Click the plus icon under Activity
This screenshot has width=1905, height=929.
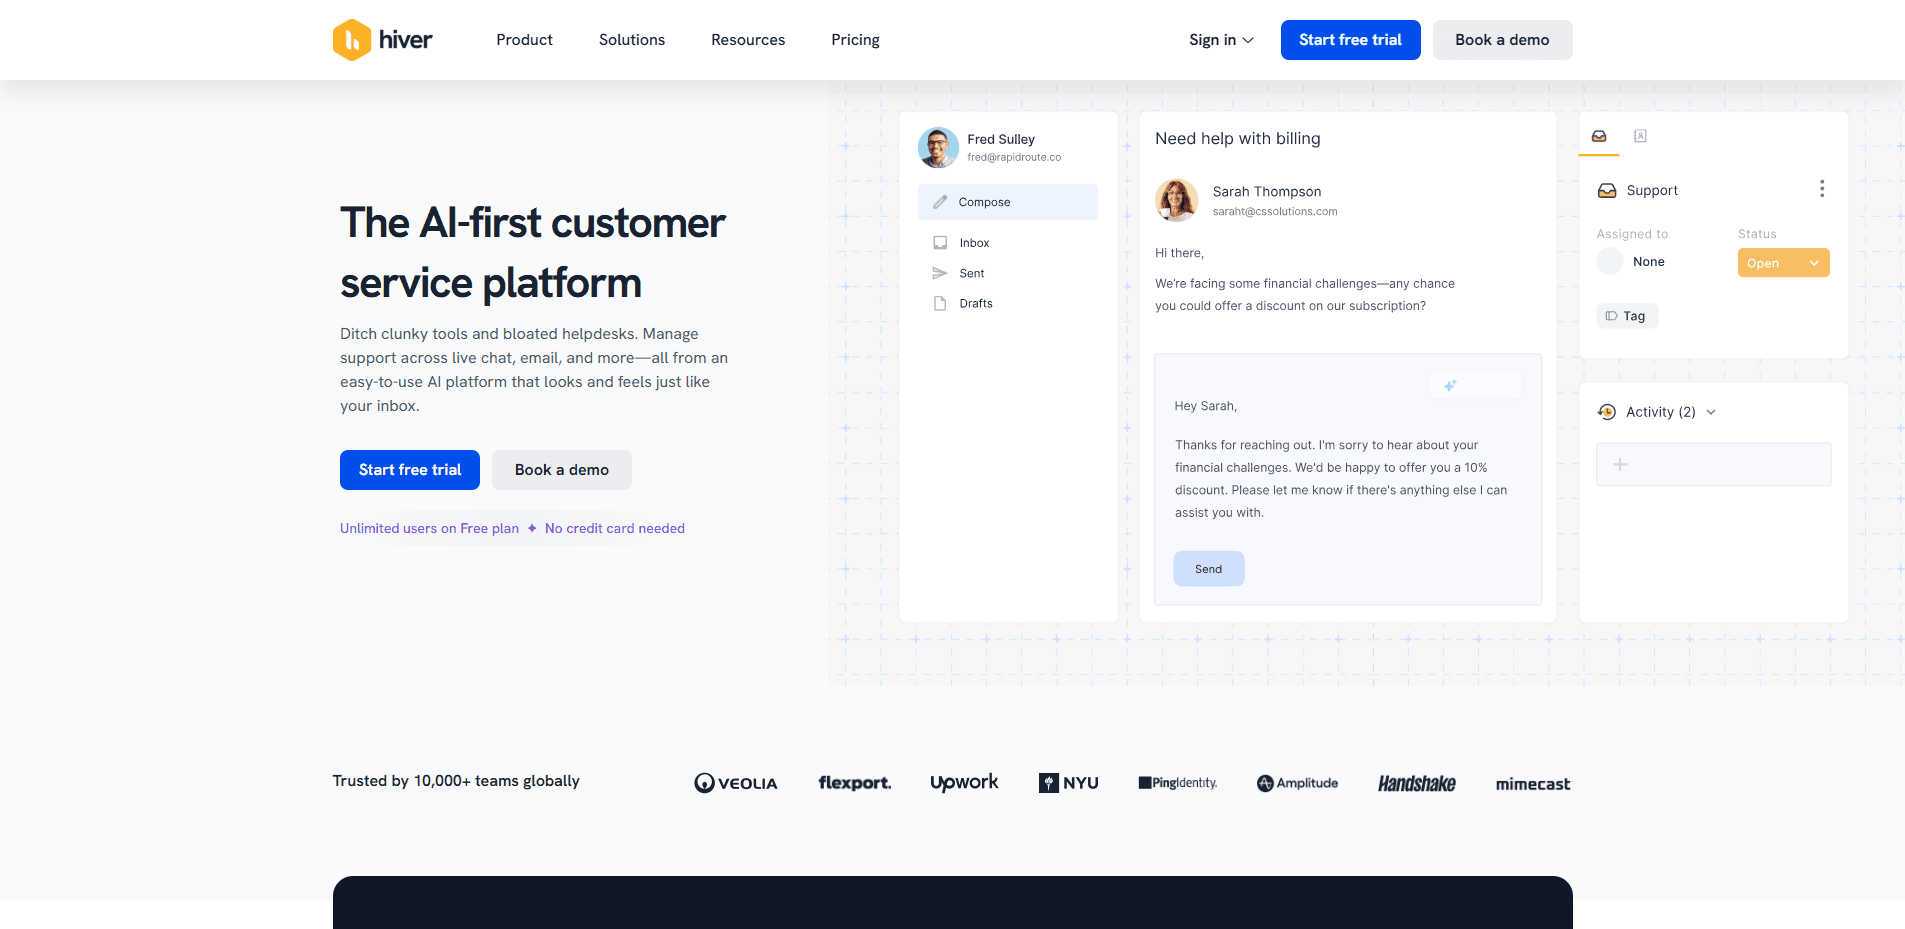(x=1620, y=464)
